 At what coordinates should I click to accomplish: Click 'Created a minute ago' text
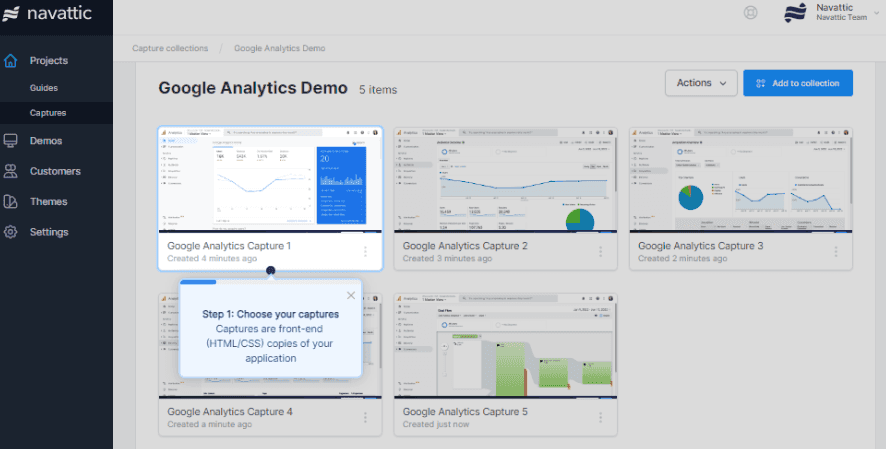pyautogui.click(x=210, y=424)
